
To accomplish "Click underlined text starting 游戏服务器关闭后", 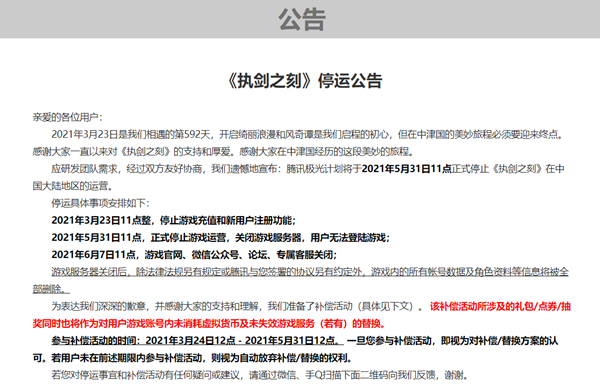I will coord(310,272).
